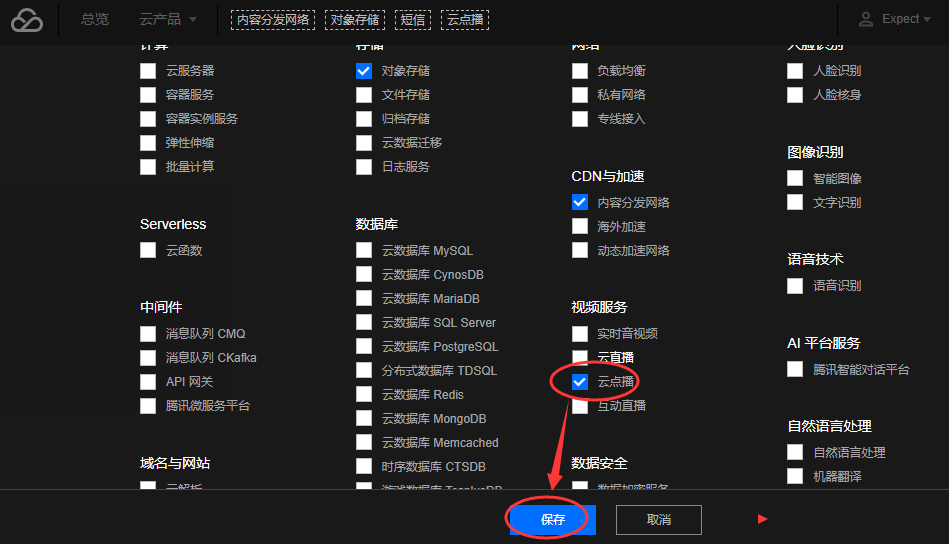Viewport: 949px width, 544px height.
Task: Click the Tencent Cloud logo icon
Action: [x=27, y=19]
